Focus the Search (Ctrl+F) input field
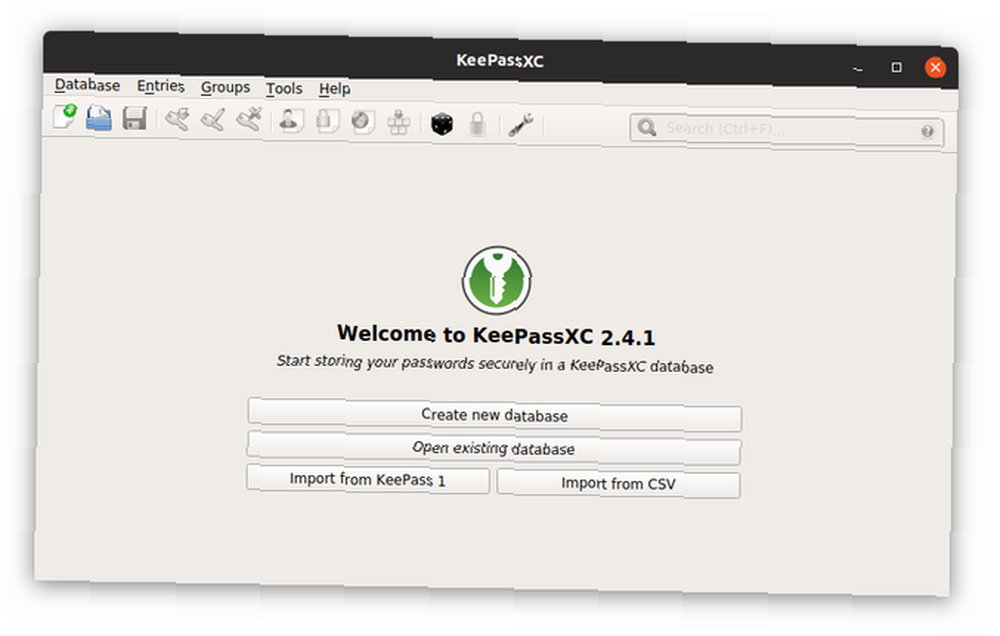 pos(788,129)
